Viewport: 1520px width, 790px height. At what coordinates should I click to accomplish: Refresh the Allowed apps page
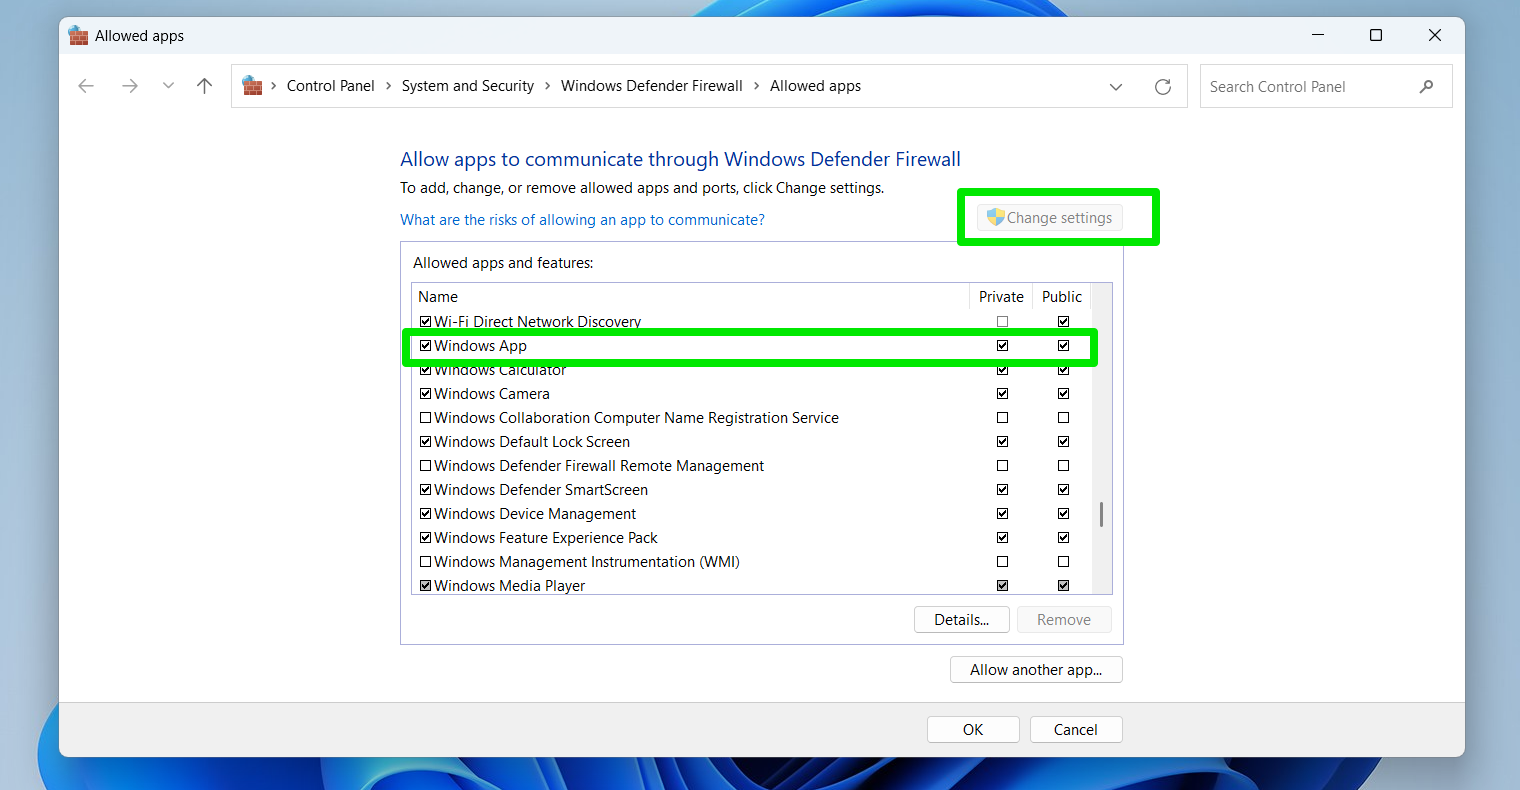point(1163,87)
